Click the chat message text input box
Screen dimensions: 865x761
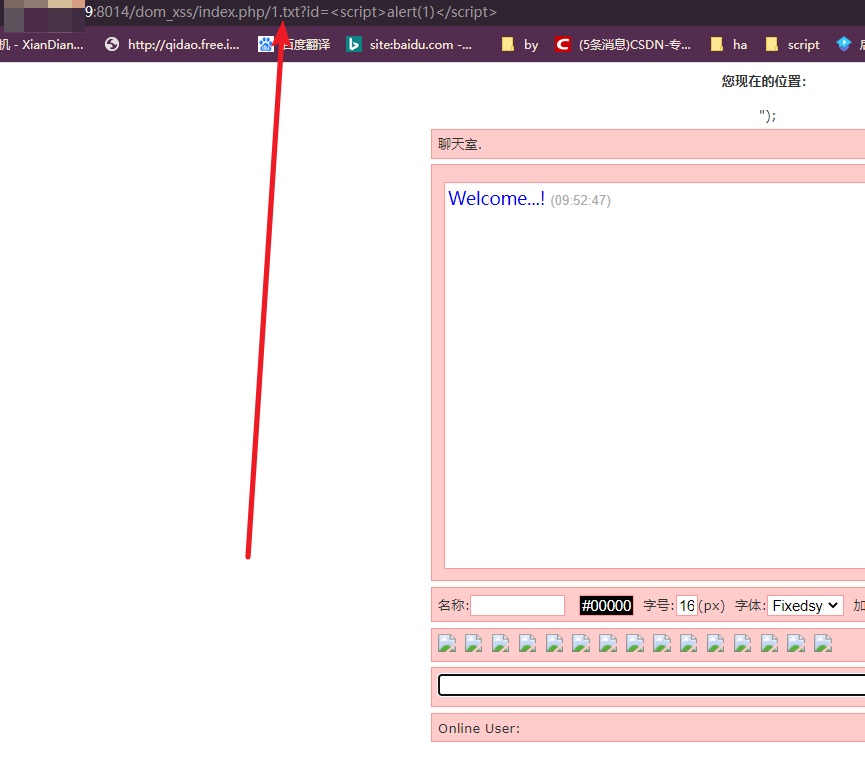[652, 685]
